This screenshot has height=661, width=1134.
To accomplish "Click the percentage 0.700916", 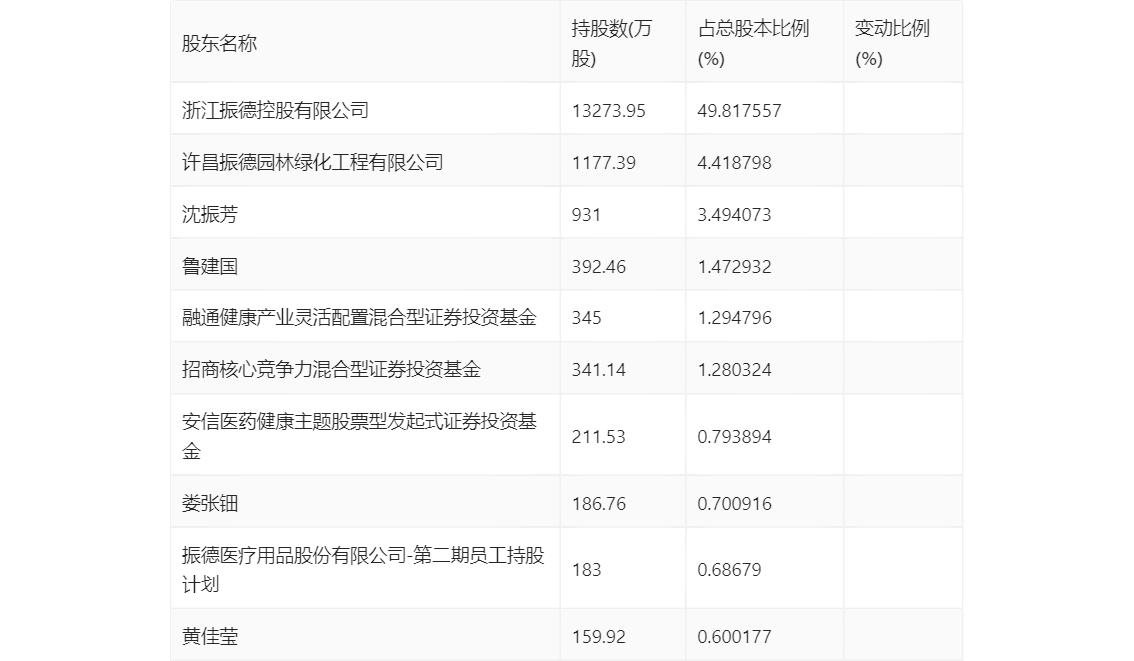I will point(734,503).
